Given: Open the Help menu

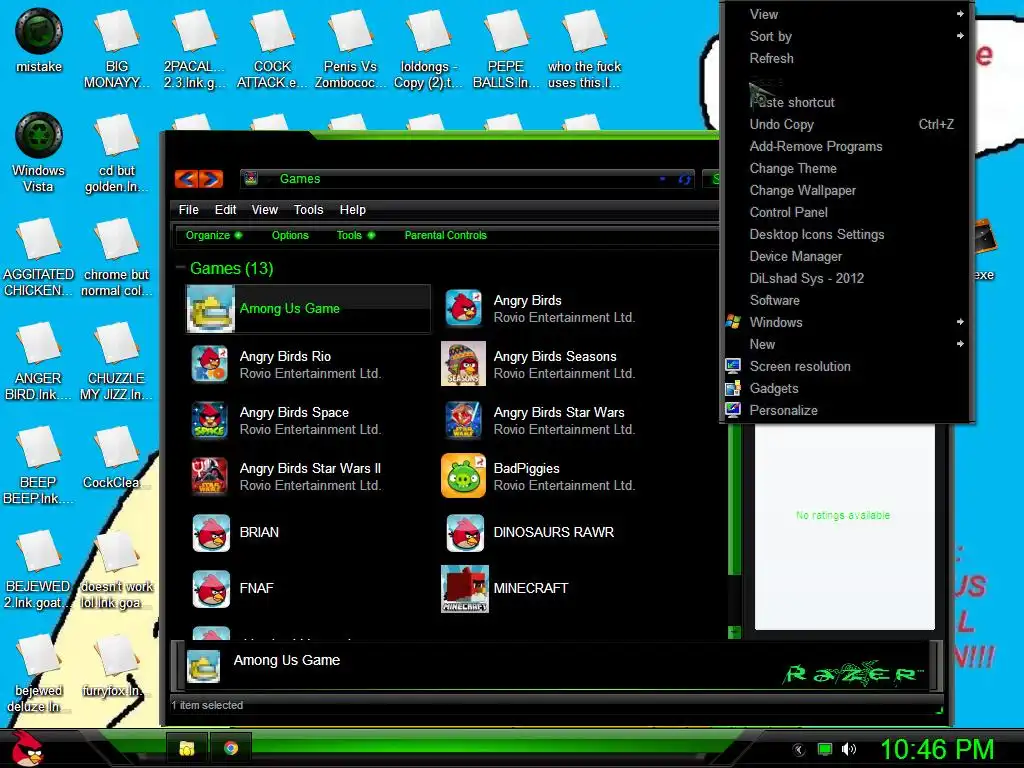Looking at the screenshot, I should point(353,210).
